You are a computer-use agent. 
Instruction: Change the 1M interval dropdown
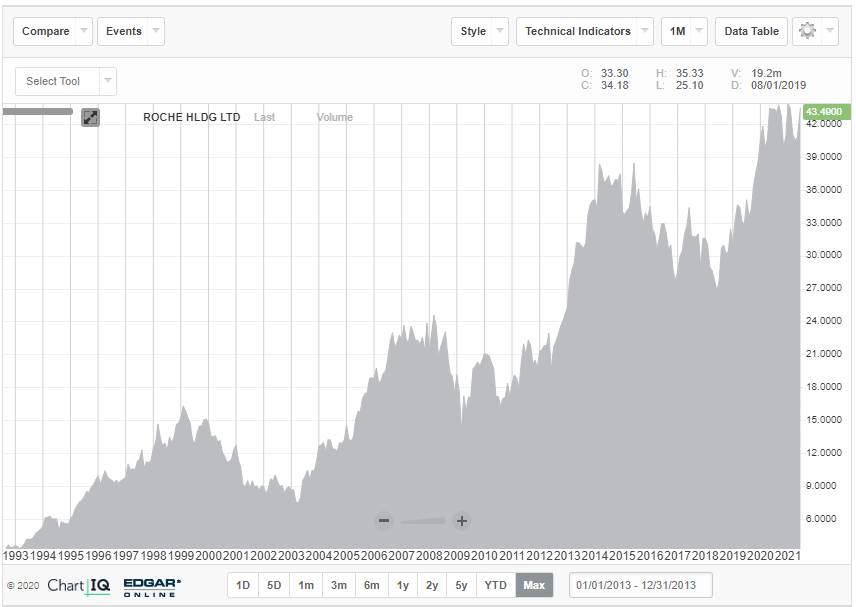tap(684, 31)
